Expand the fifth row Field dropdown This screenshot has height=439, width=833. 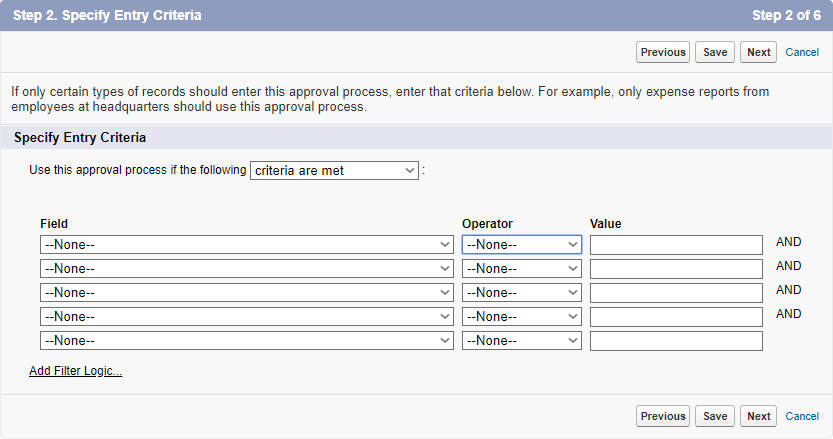247,341
